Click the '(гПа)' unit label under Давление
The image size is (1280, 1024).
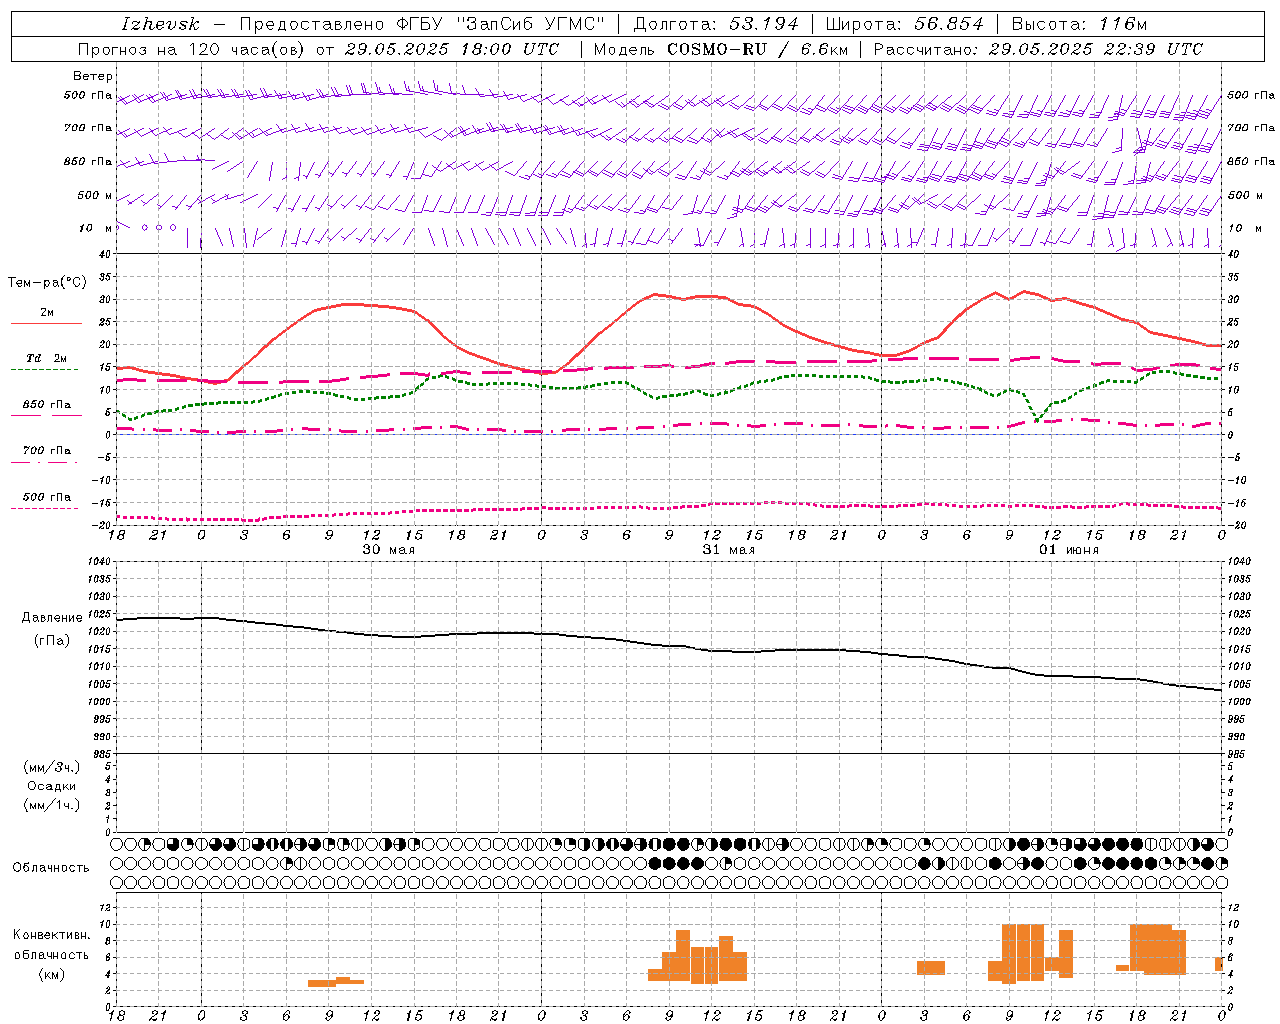pyautogui.click(x=52, y=640)
